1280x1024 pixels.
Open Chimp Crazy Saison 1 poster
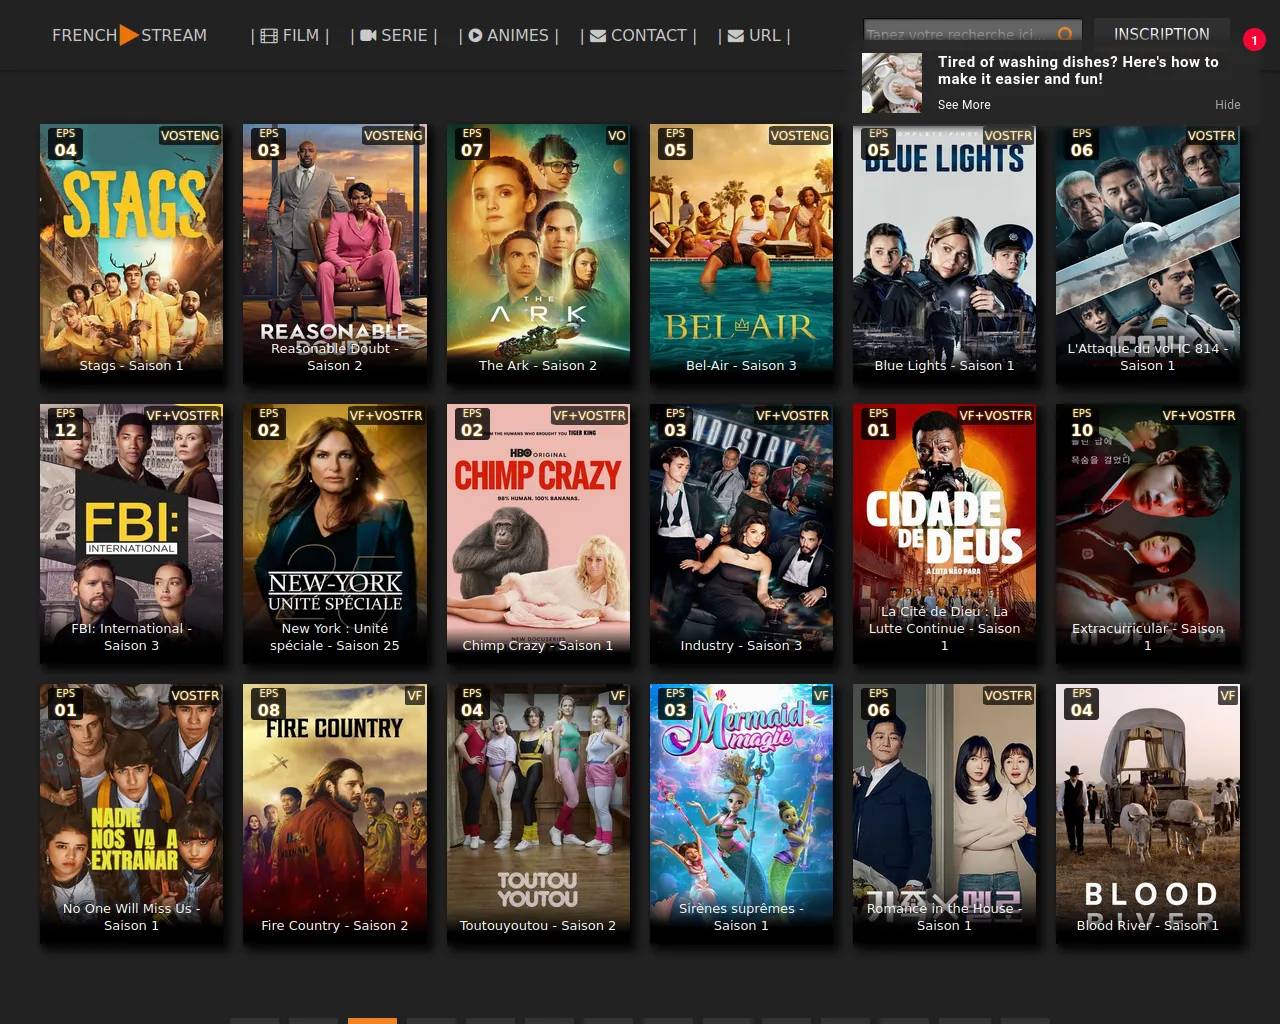[538, 534]
